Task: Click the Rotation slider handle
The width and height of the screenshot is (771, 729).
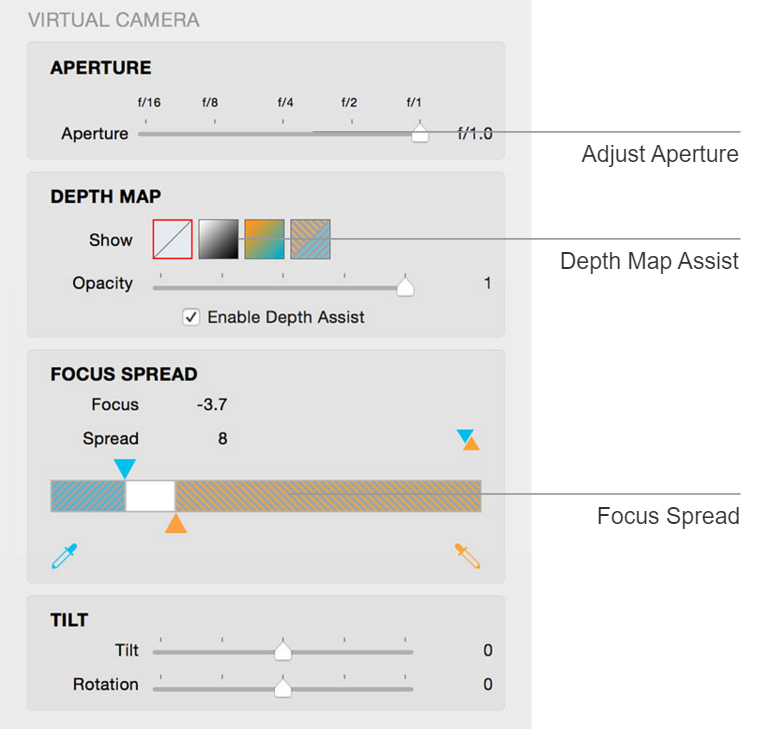Action: (x=283, y=687)
